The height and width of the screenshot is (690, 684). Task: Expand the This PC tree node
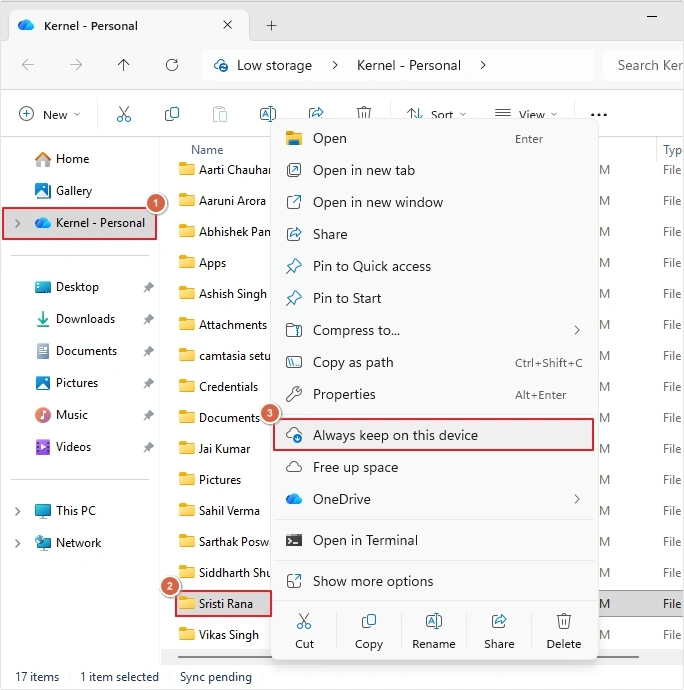point(18,511)
